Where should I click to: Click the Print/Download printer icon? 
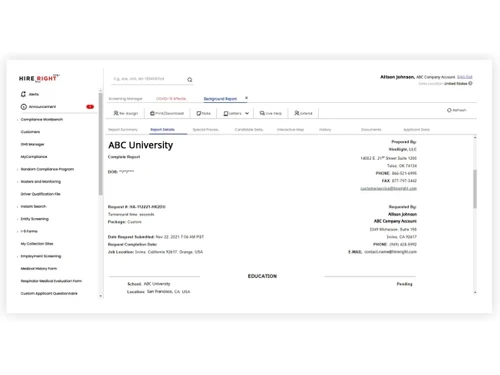[152, 113]
